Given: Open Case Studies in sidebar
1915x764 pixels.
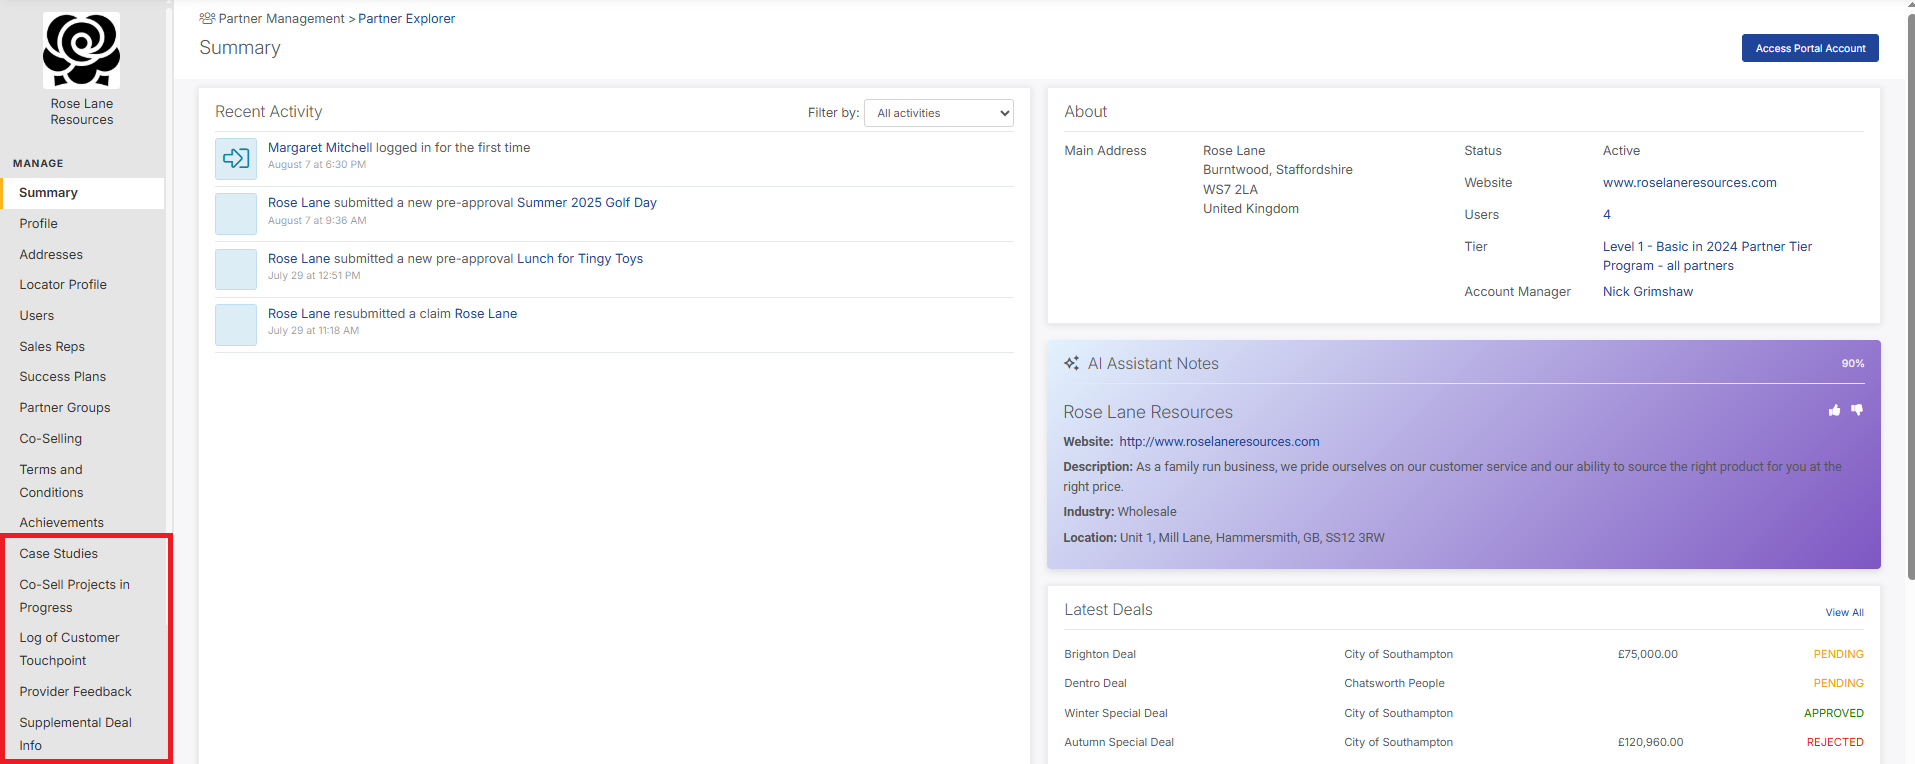Looking at the screenshot, I should [x=59, y=554].
